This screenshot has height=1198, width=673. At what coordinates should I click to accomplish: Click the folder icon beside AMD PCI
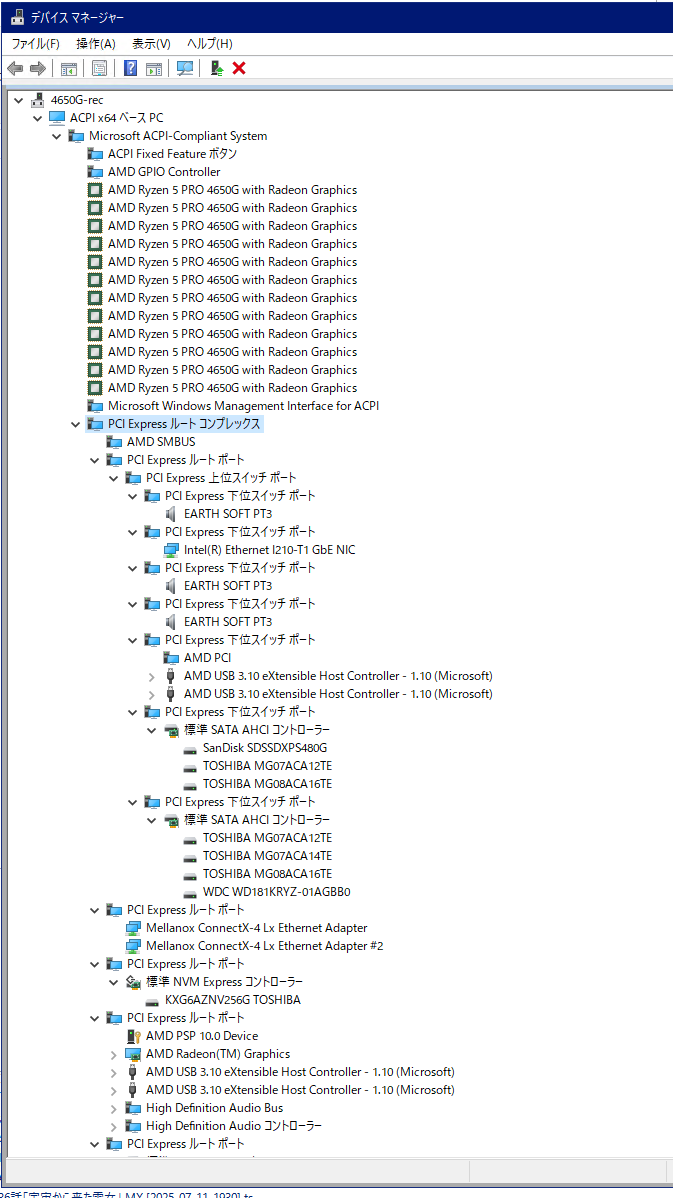(171, 658)
